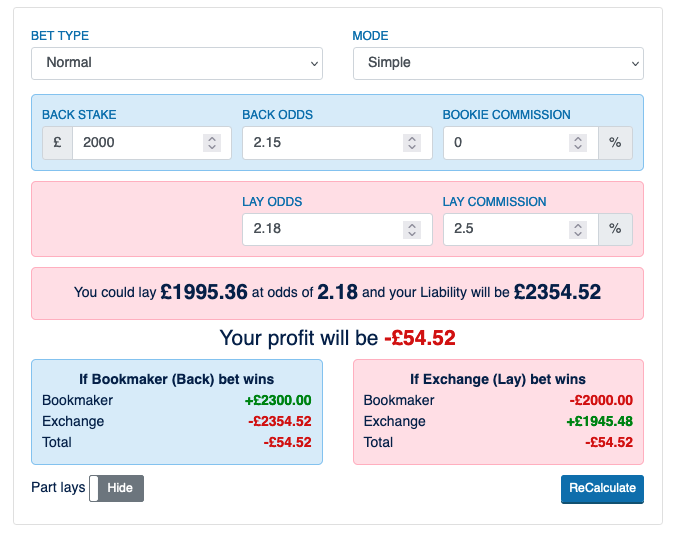Click the -£54.52 profit result text

coord(420,338)
